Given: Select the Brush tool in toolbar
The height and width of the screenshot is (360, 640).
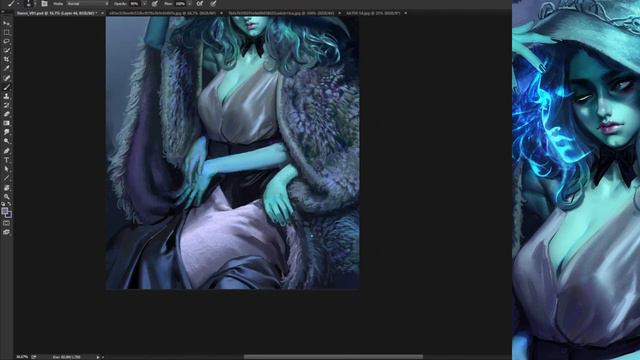Looking at the screenshot, I should point(7,87).
